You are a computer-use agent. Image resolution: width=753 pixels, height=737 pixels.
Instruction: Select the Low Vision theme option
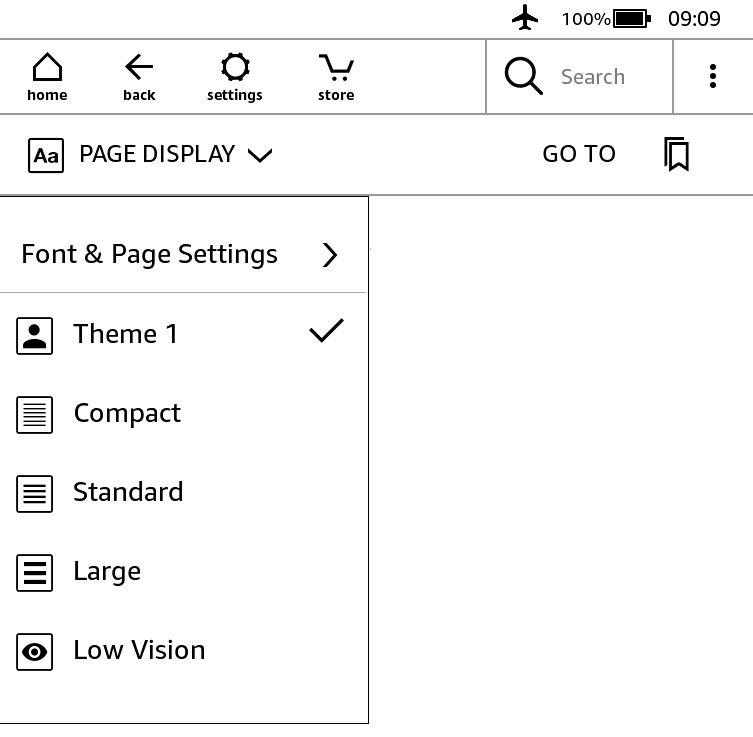tap(139, 650)
